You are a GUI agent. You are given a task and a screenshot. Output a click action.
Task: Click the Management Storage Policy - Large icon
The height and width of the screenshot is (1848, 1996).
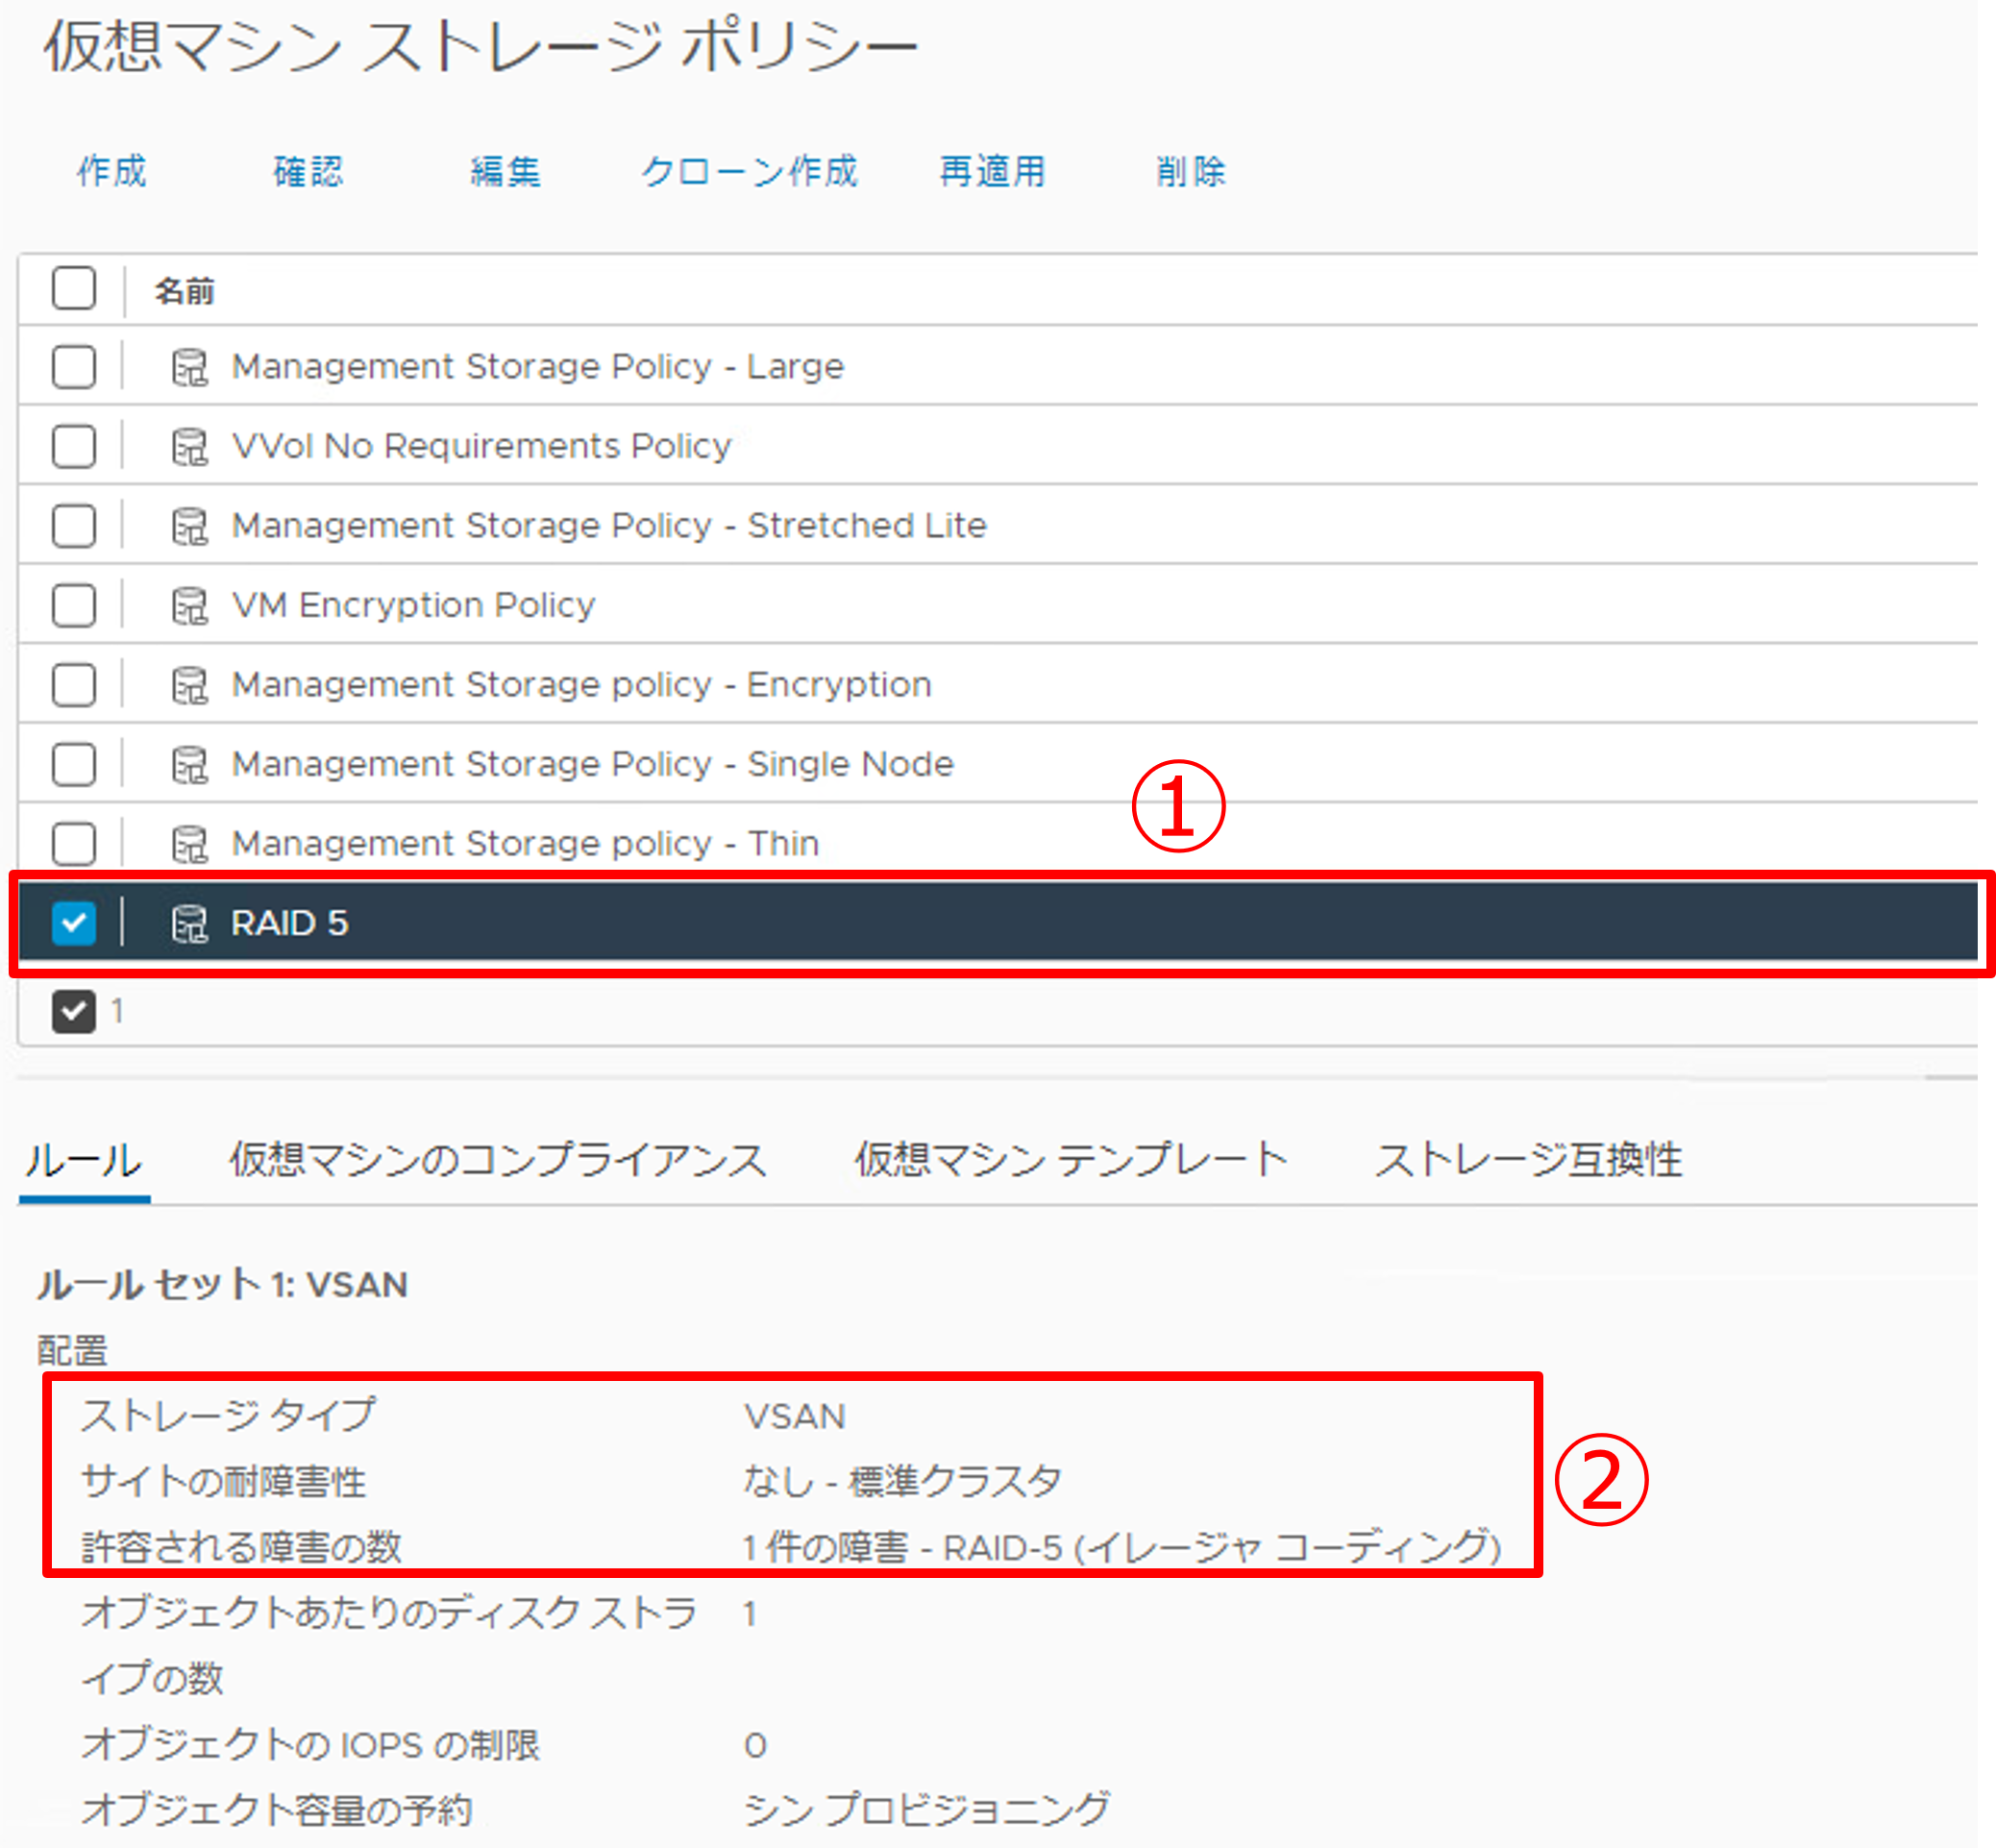click(189, 367)
